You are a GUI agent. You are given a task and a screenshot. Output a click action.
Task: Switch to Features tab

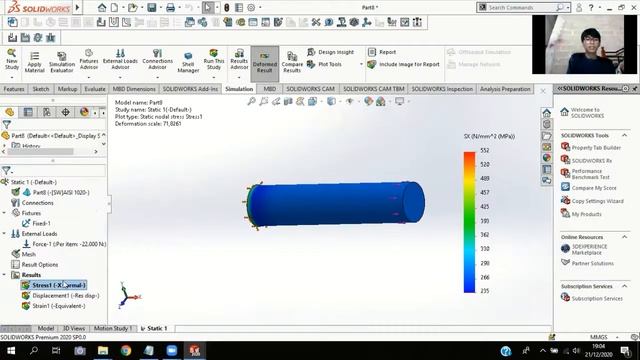pos(14,89)
